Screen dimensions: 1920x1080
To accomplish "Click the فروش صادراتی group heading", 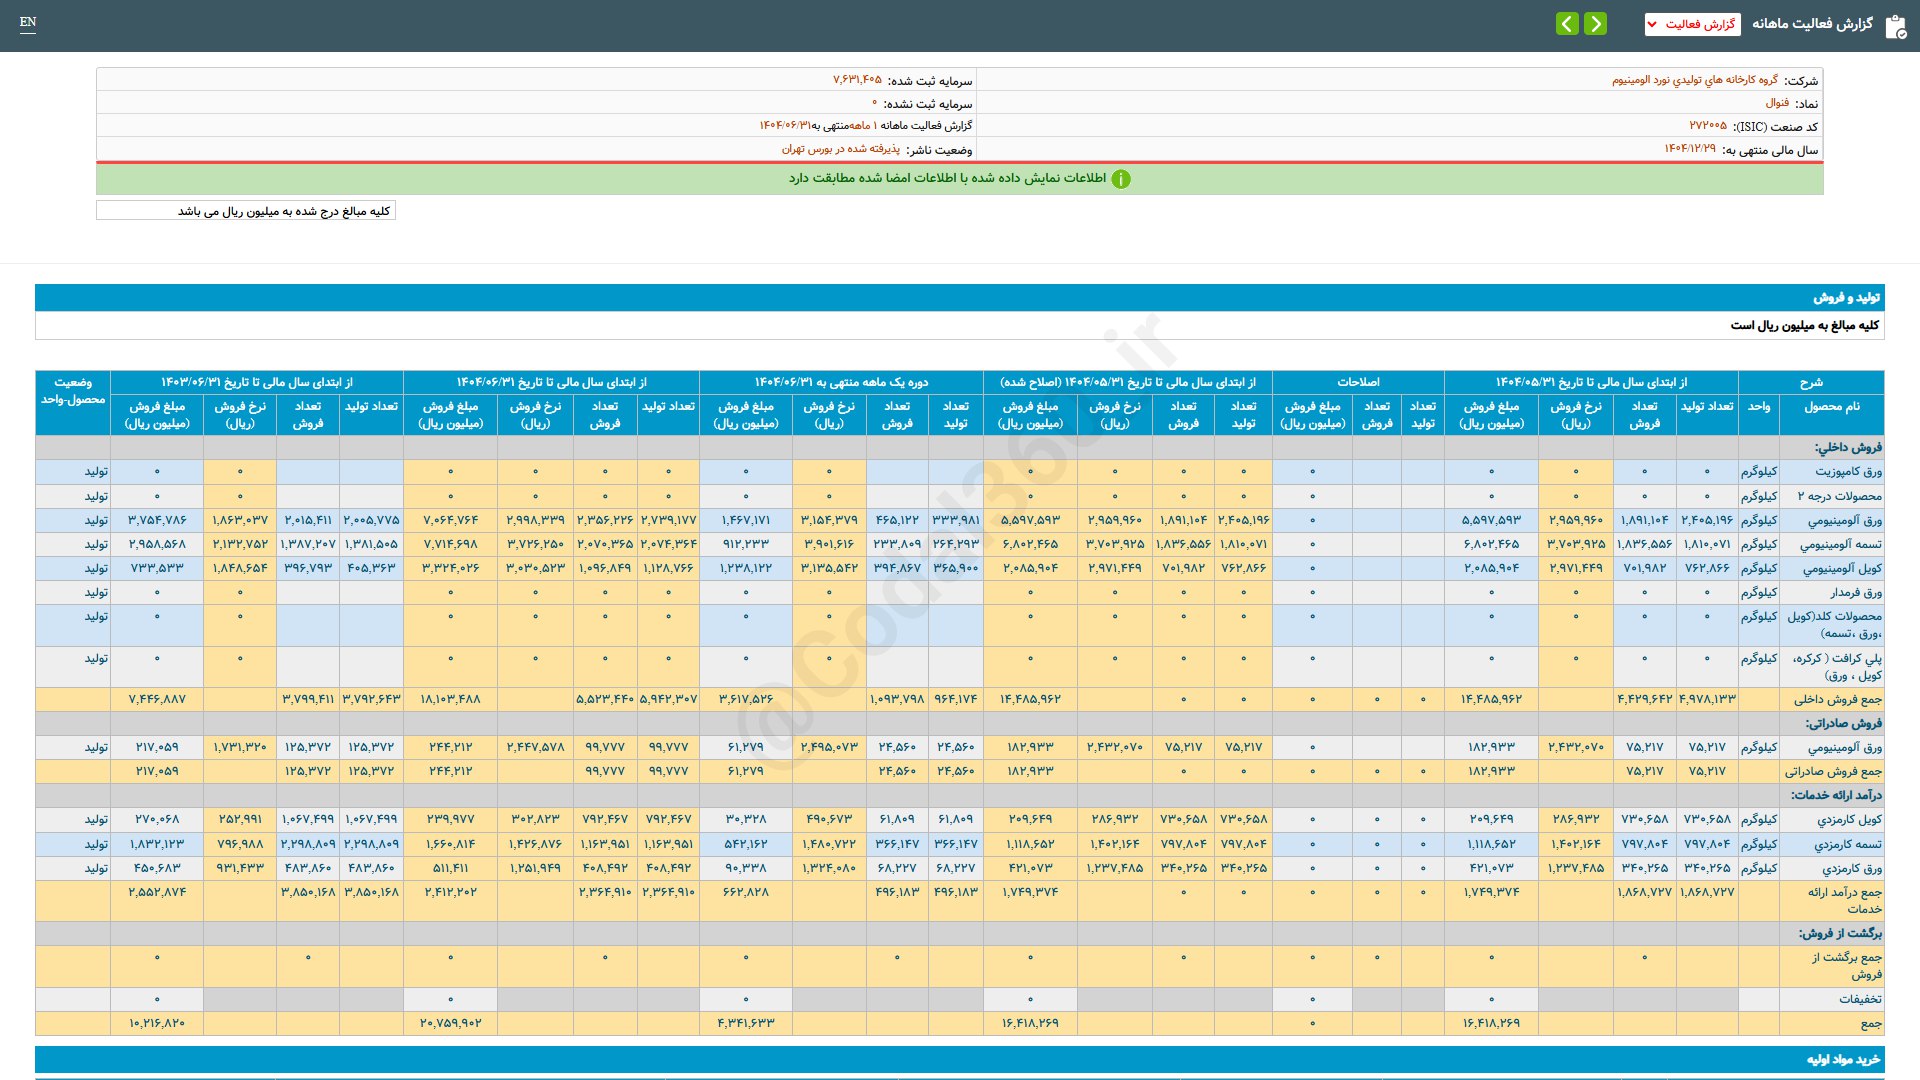I will click(1843, 723).
